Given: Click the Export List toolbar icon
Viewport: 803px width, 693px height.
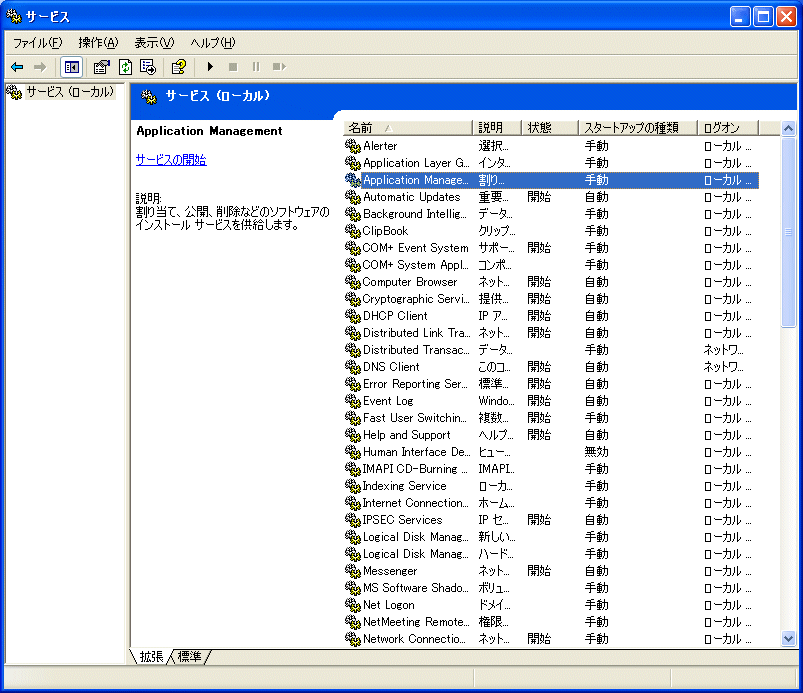Looking at the screenshot, I should [148, 67].
